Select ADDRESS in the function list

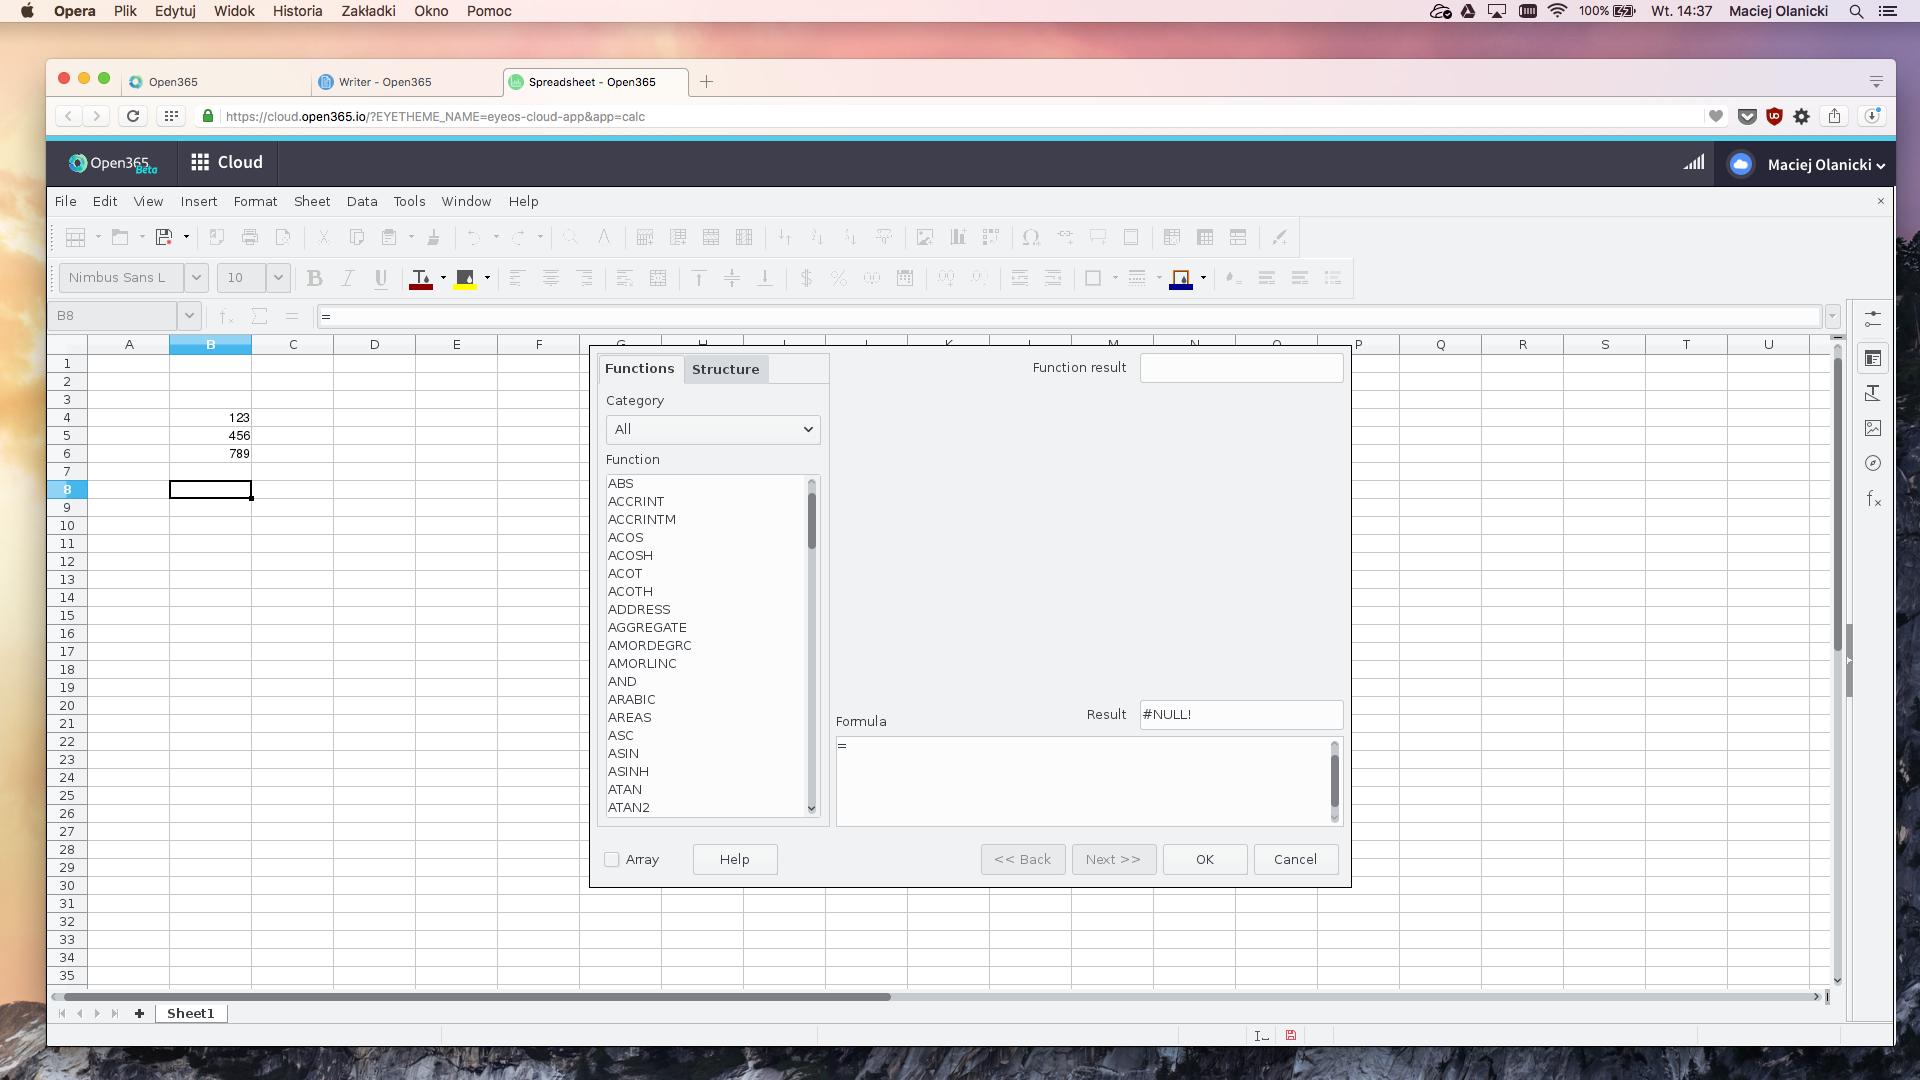coord(639,610)
